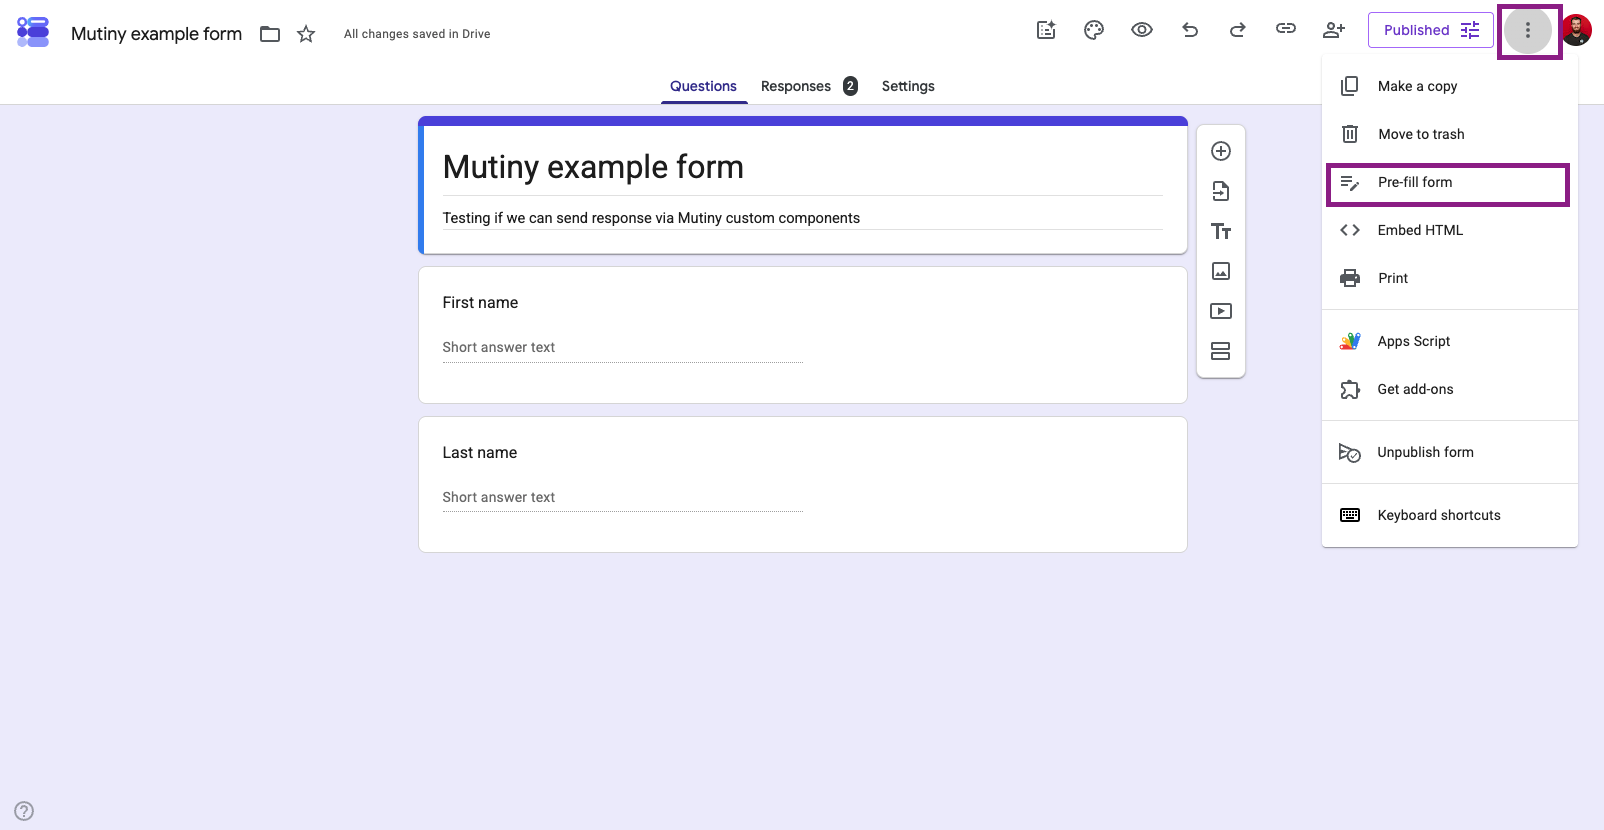Preview the form with the eye icon
Image resolution: width=1604 pixels, height=830 pixels.
[1142, 30]
